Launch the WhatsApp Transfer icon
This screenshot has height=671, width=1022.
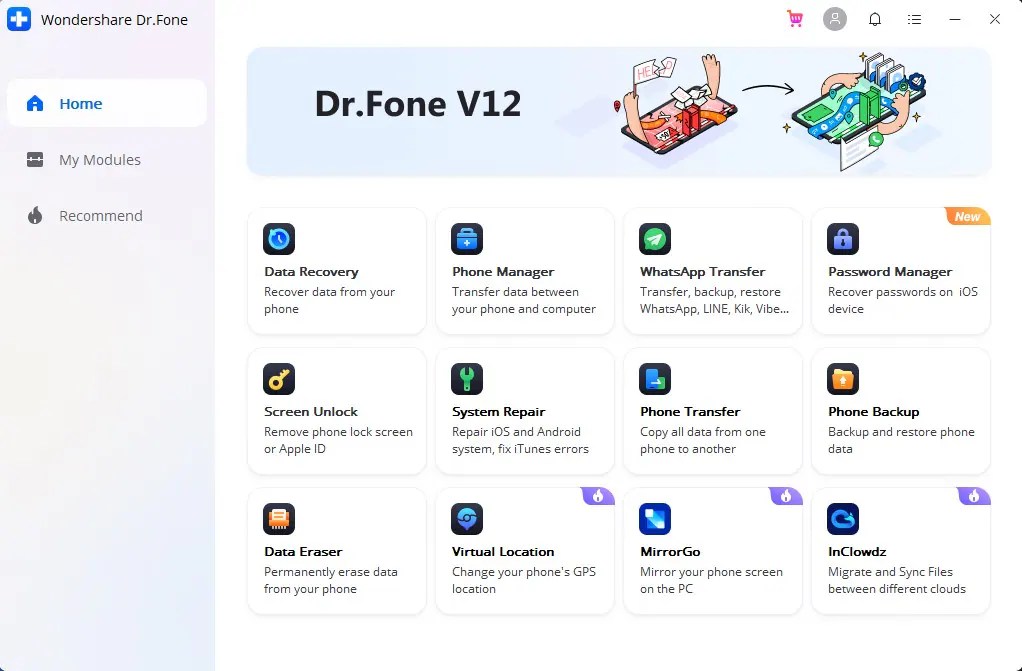click(655, 239)
